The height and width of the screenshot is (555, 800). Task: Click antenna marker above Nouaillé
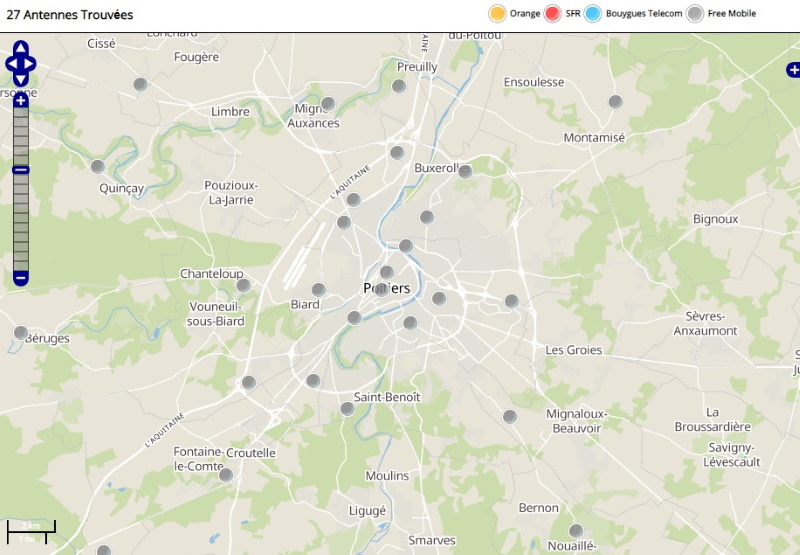[x=576, y=531]
